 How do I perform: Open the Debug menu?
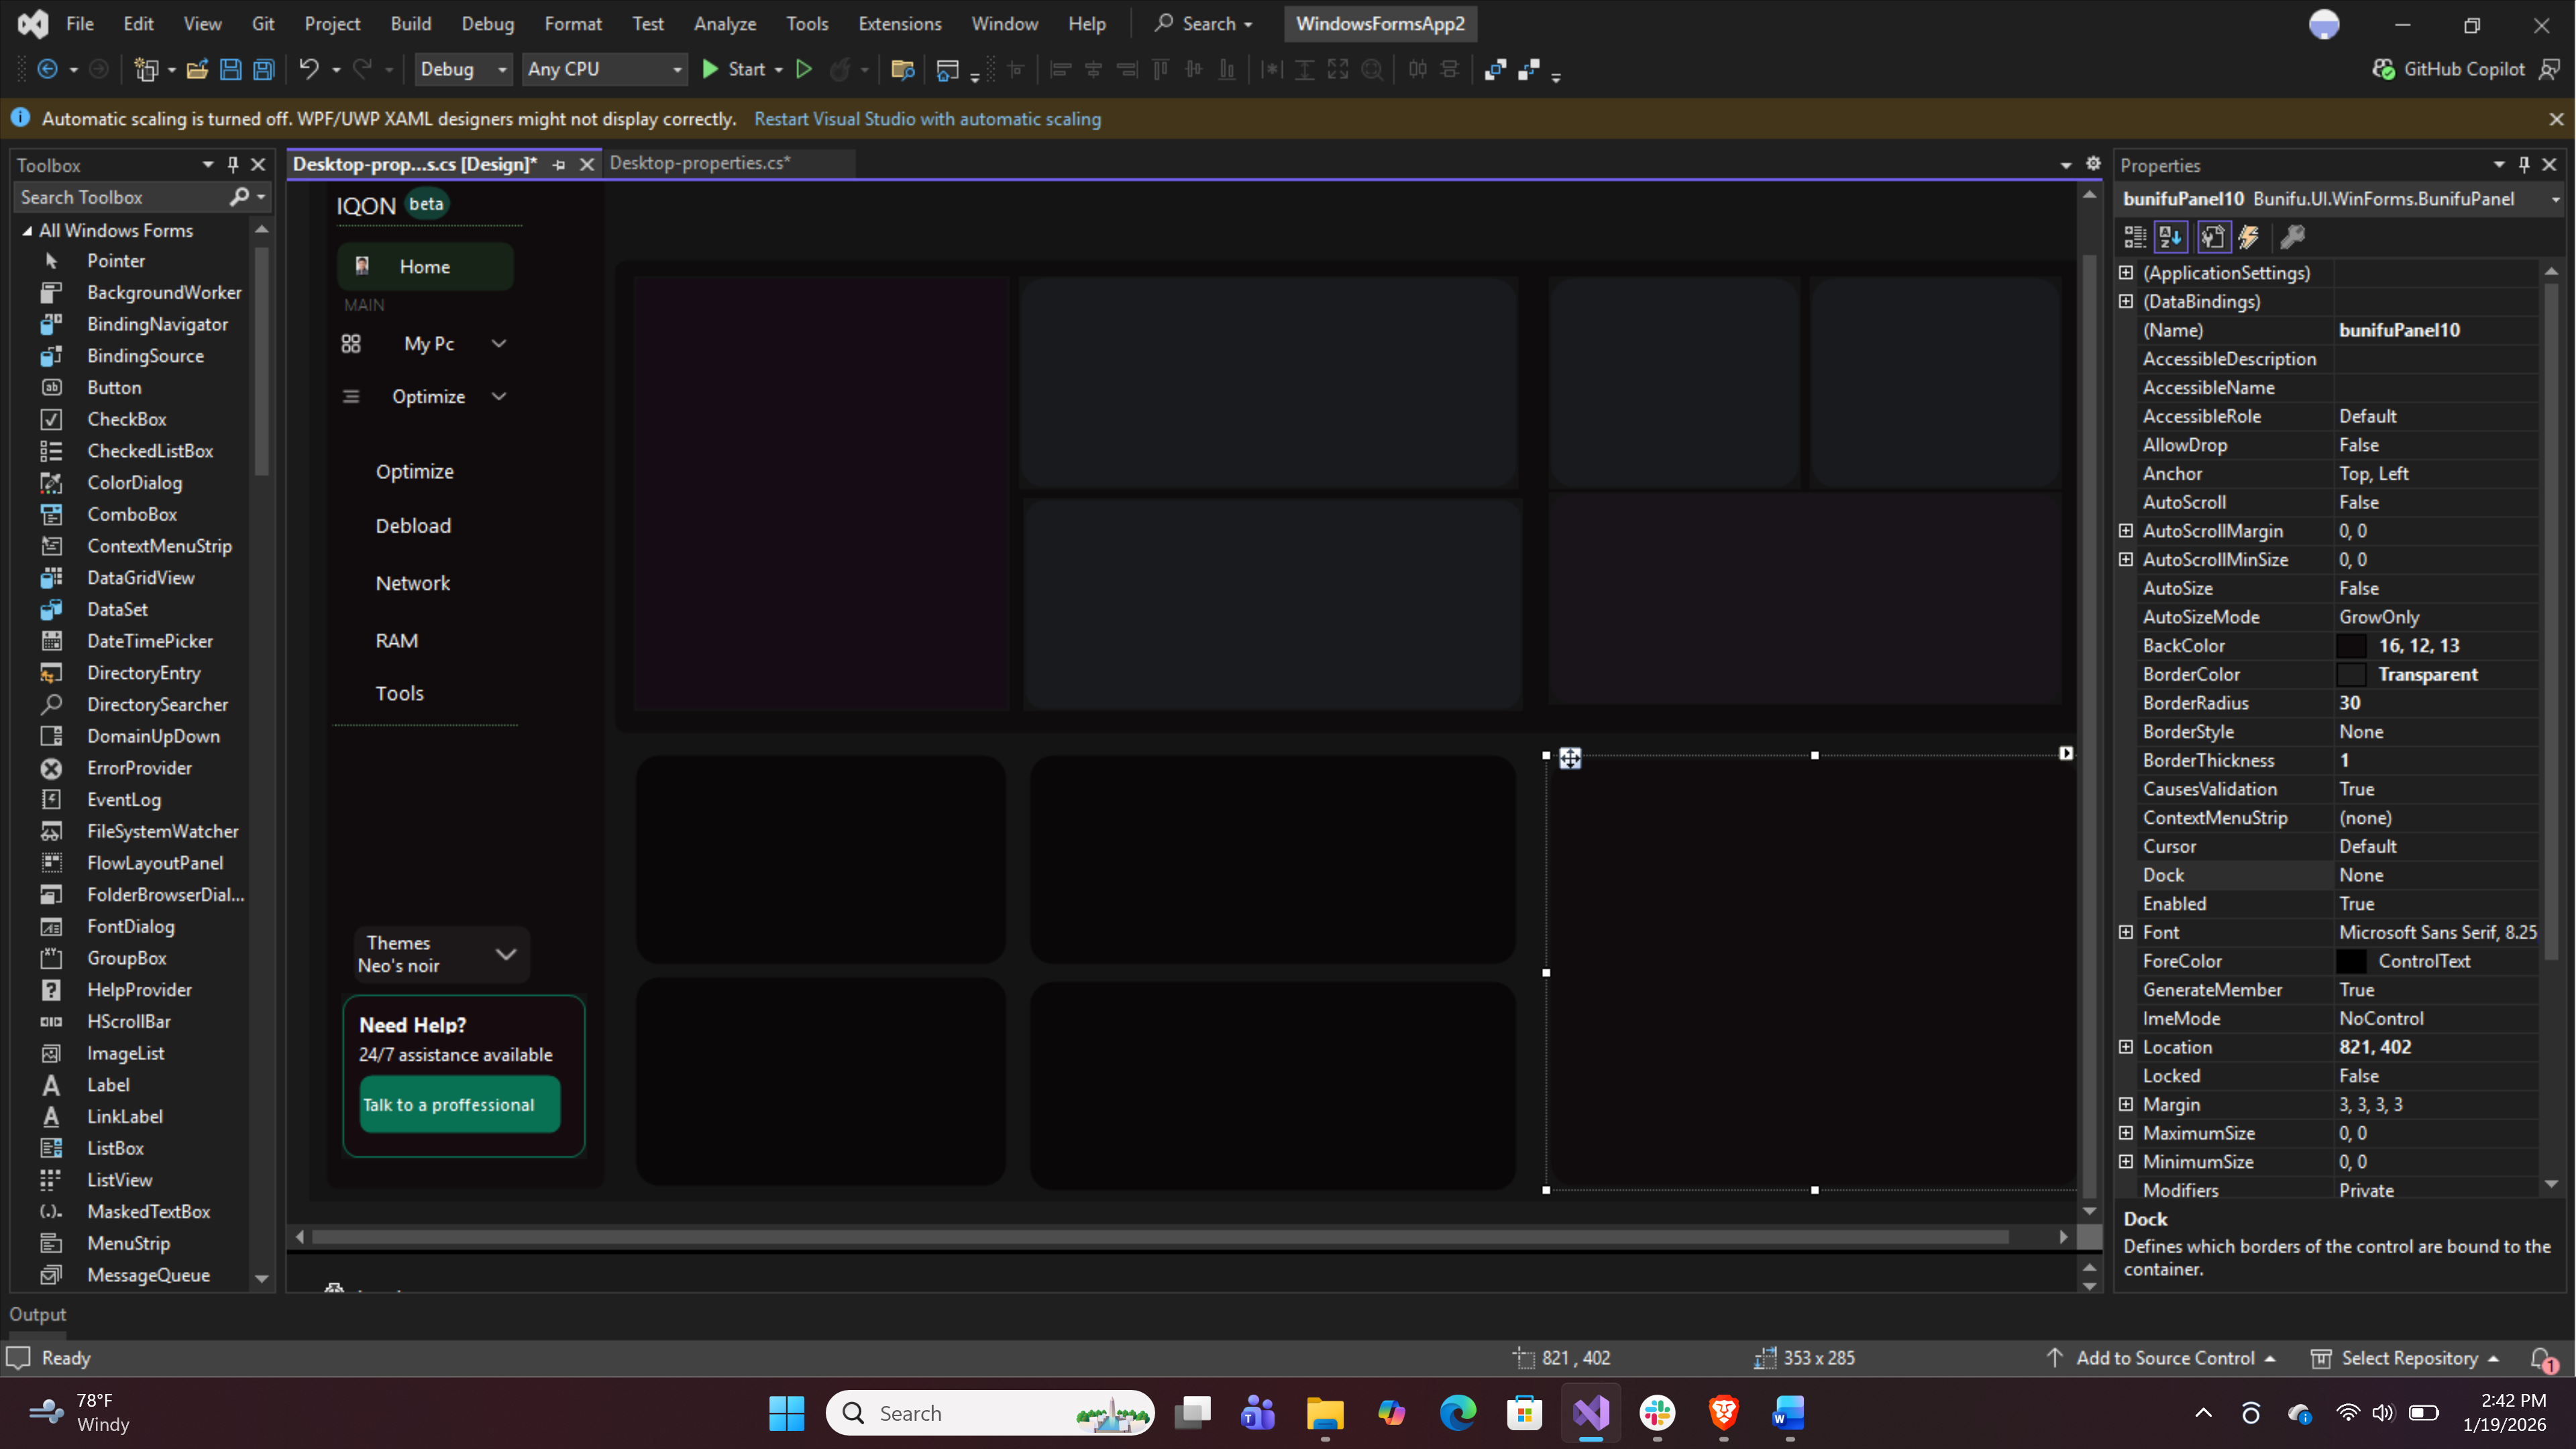[x=487, y=23]
